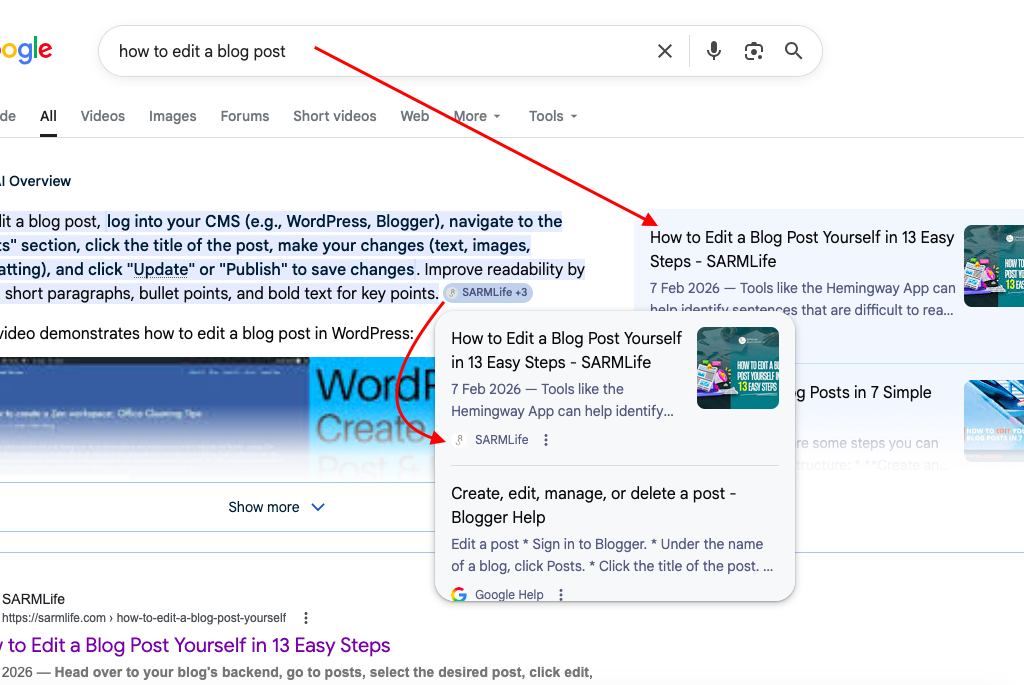Open the Tools dropdown
The image size is (1024, 685).
tap(552, 116)
